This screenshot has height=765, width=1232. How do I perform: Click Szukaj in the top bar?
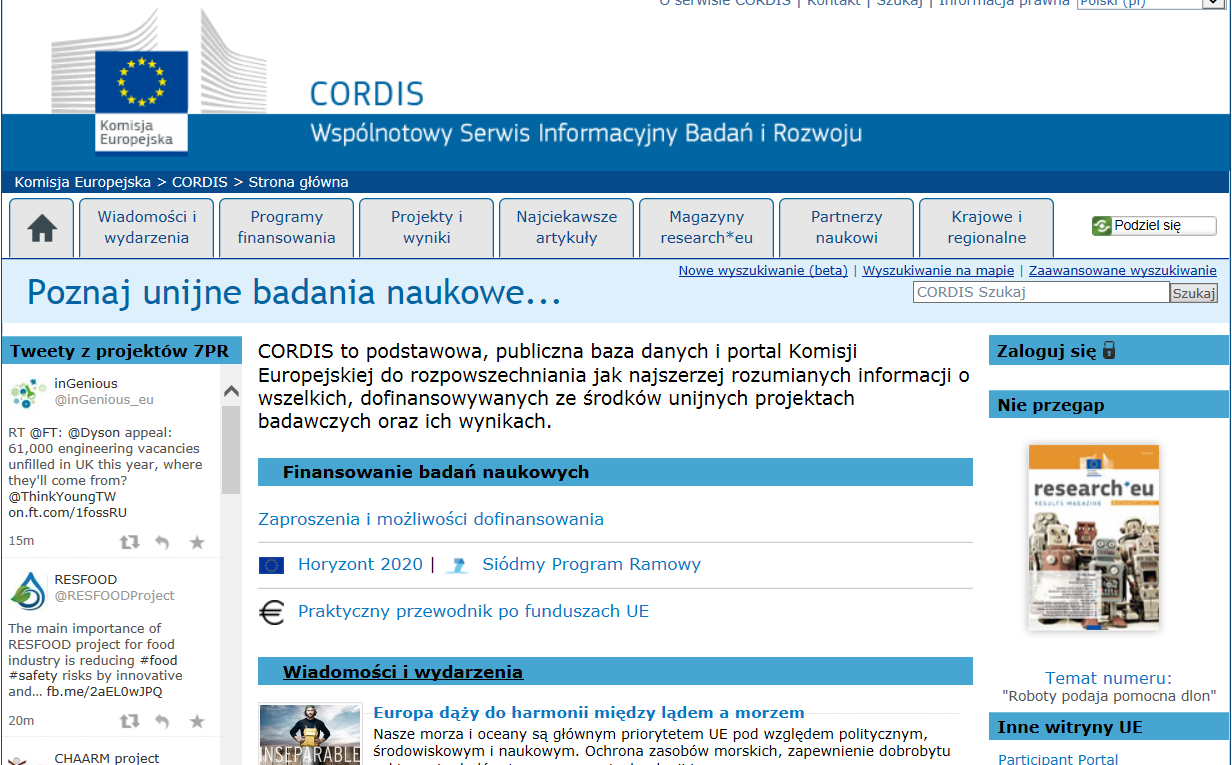coord(900,3)
